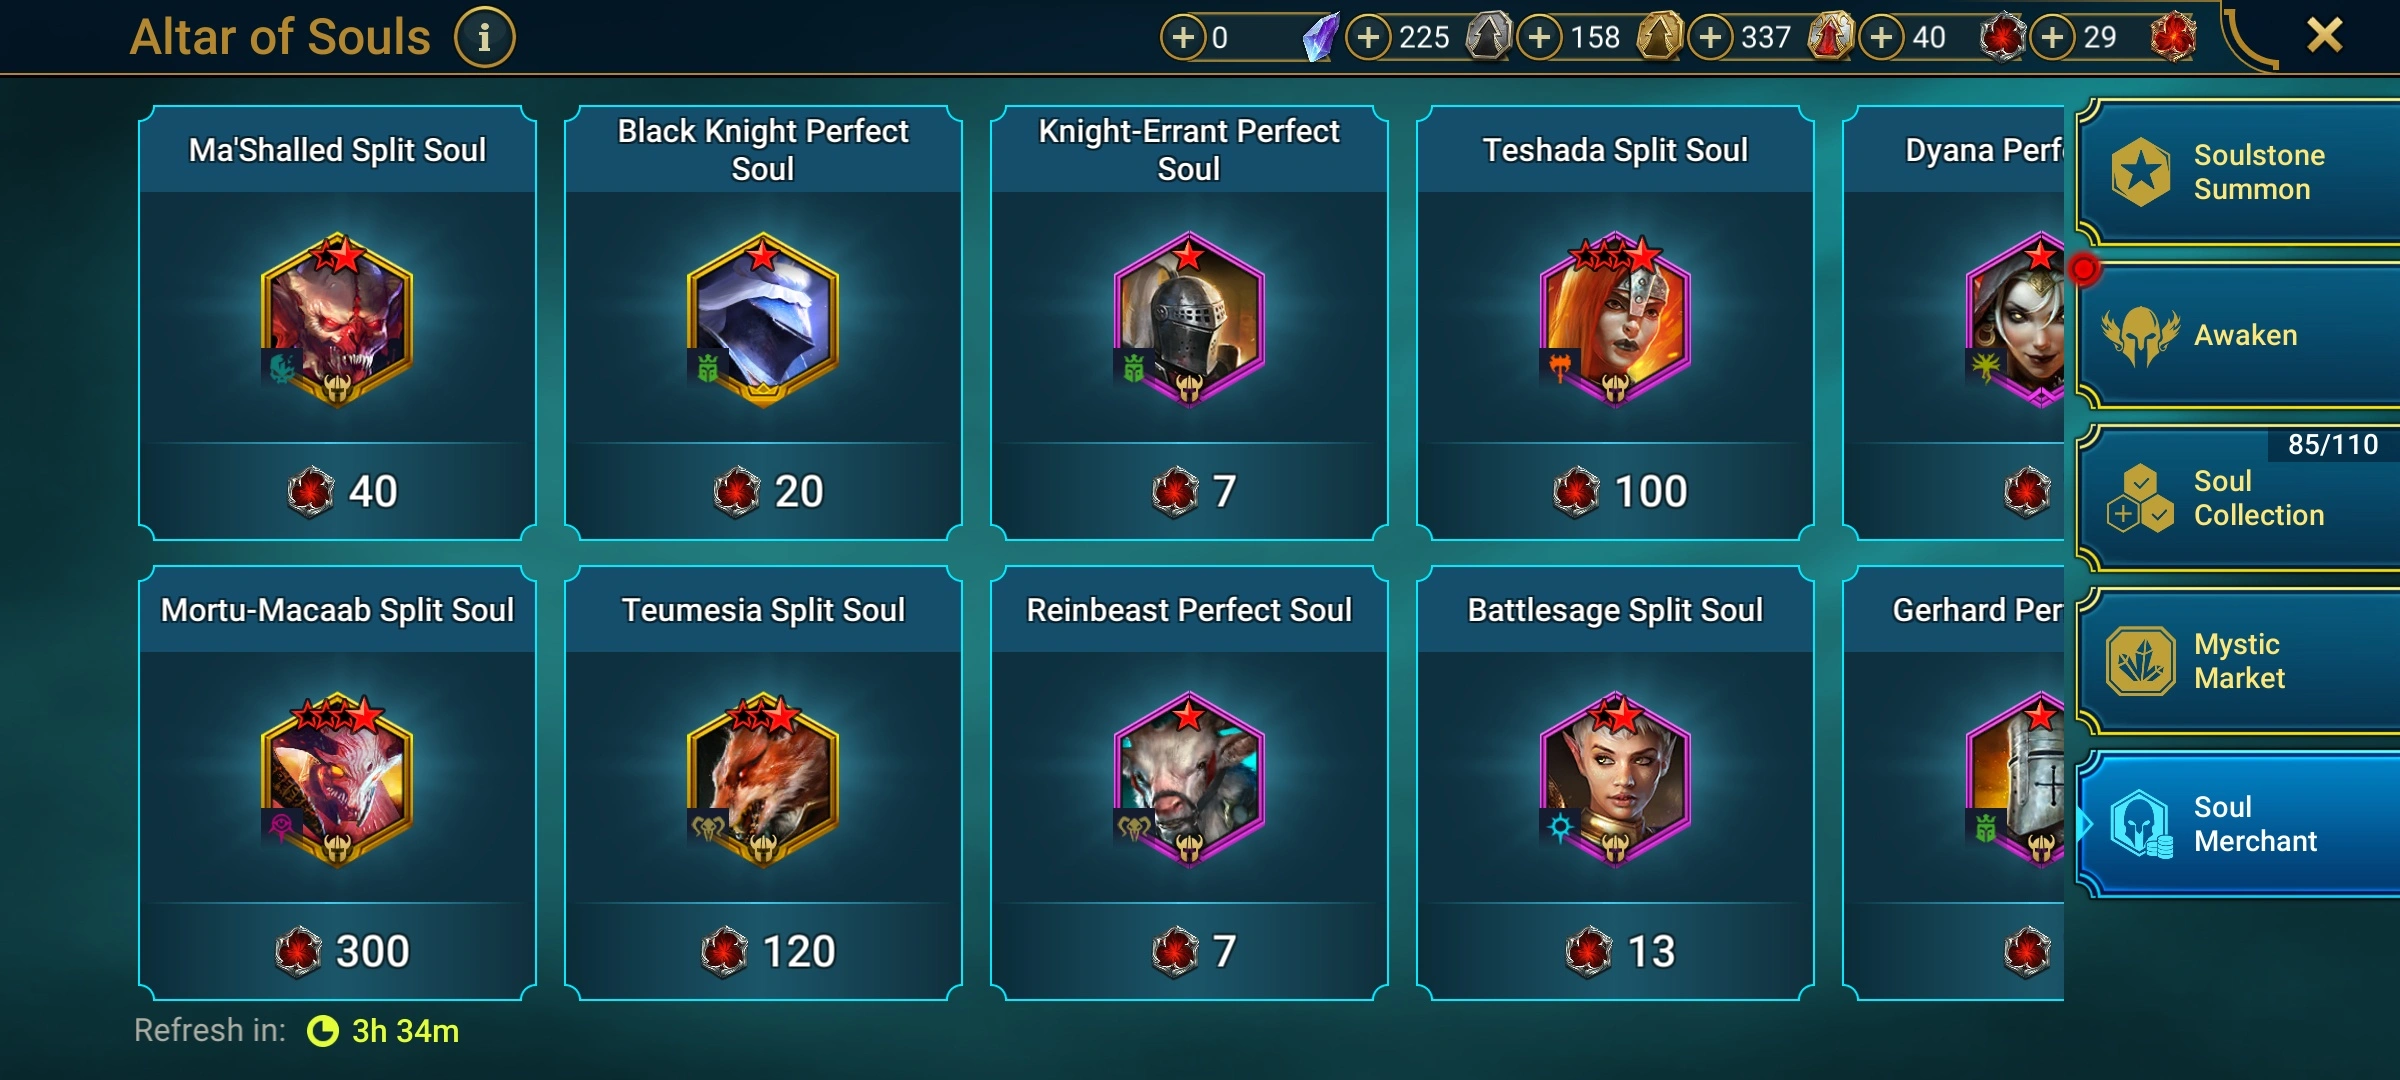This screenshot has width=2400, height=1080.
Task: Open the Altar of Souls info icon
Action: 484,38
